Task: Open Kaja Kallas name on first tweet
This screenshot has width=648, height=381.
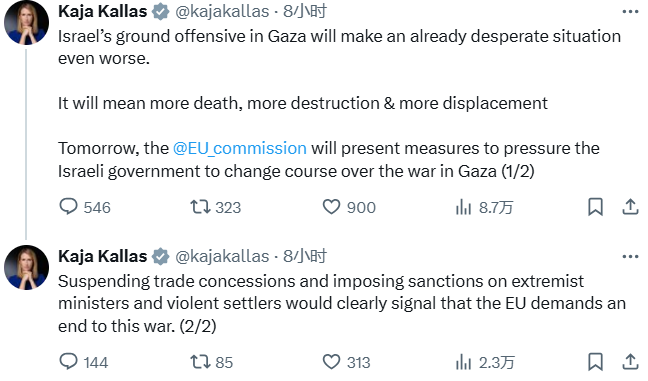Action: tap(102, 12)
